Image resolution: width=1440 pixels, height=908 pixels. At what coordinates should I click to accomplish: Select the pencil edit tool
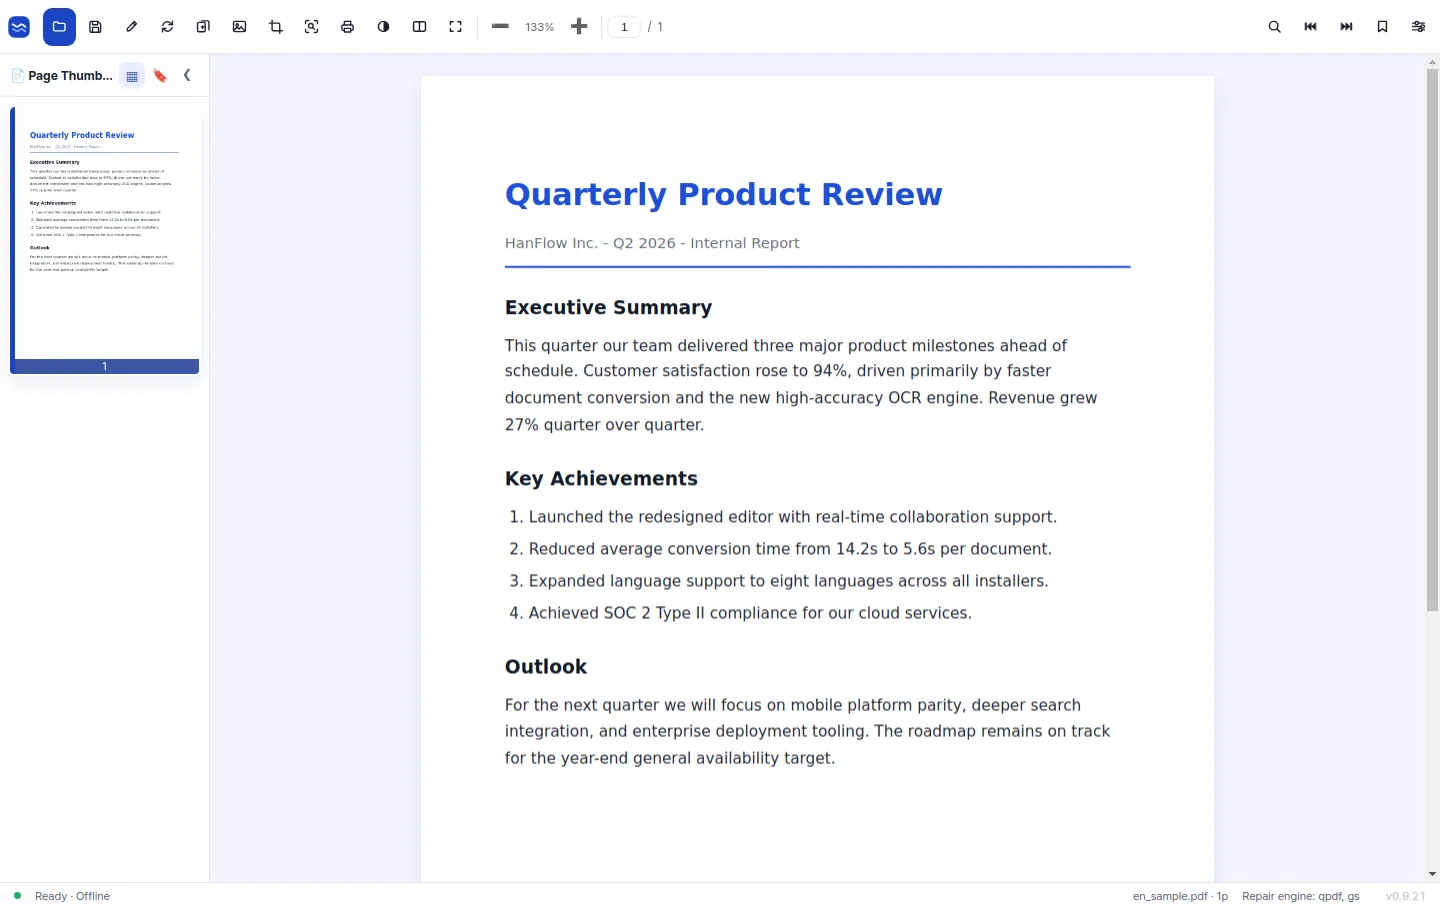131,27
